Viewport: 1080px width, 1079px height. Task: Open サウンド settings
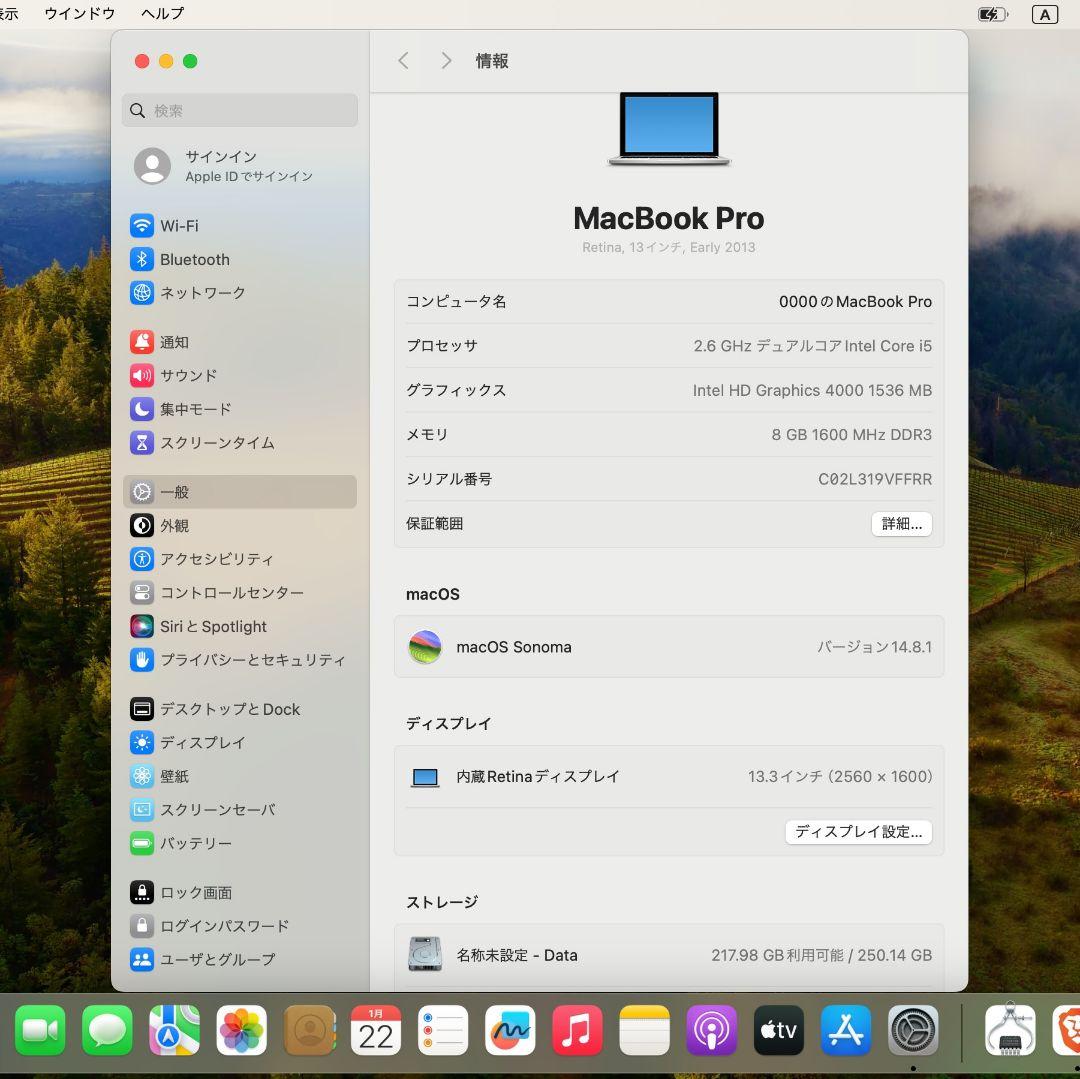(x=187, y=375)
